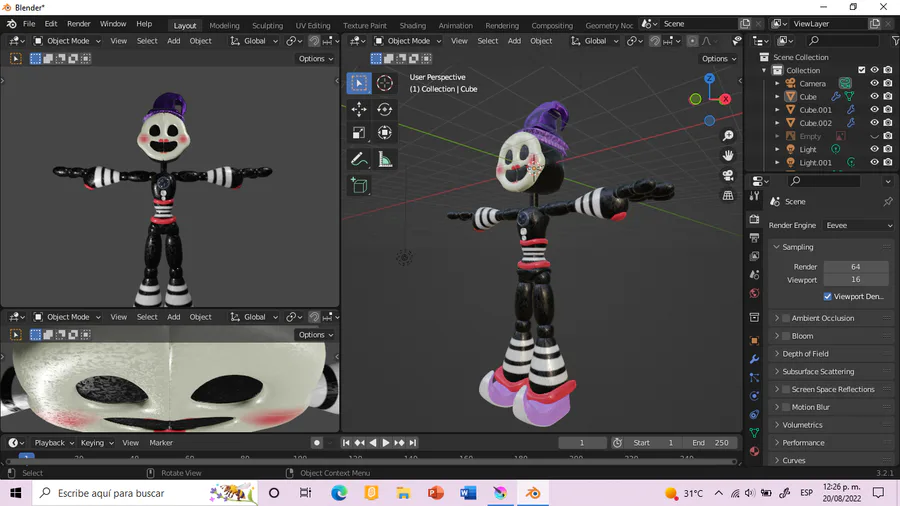Image resolution: width=900 pixels, height=506 pixels.
Task: Open the File menu
Action: click(29, 24)
